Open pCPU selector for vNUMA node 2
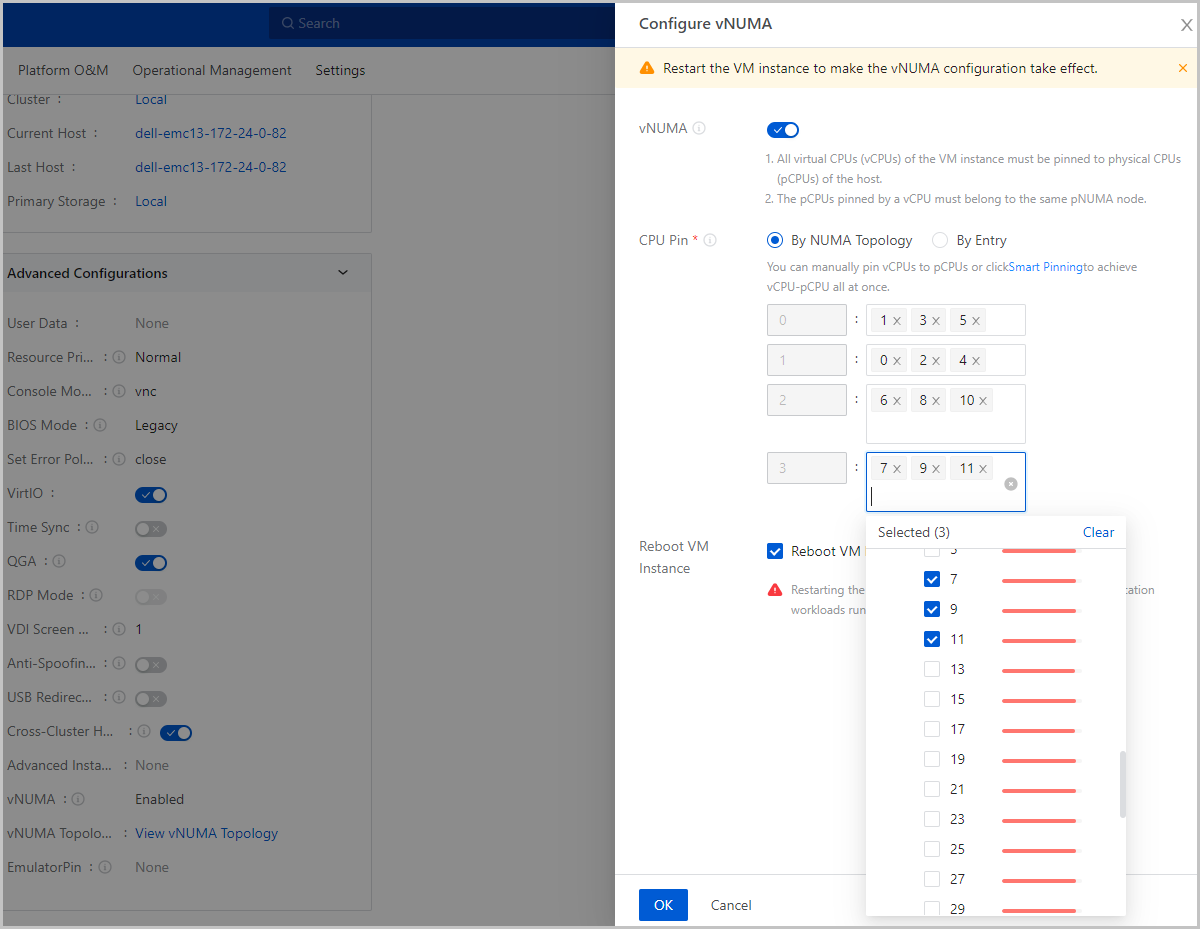 [x=946, y=414]
